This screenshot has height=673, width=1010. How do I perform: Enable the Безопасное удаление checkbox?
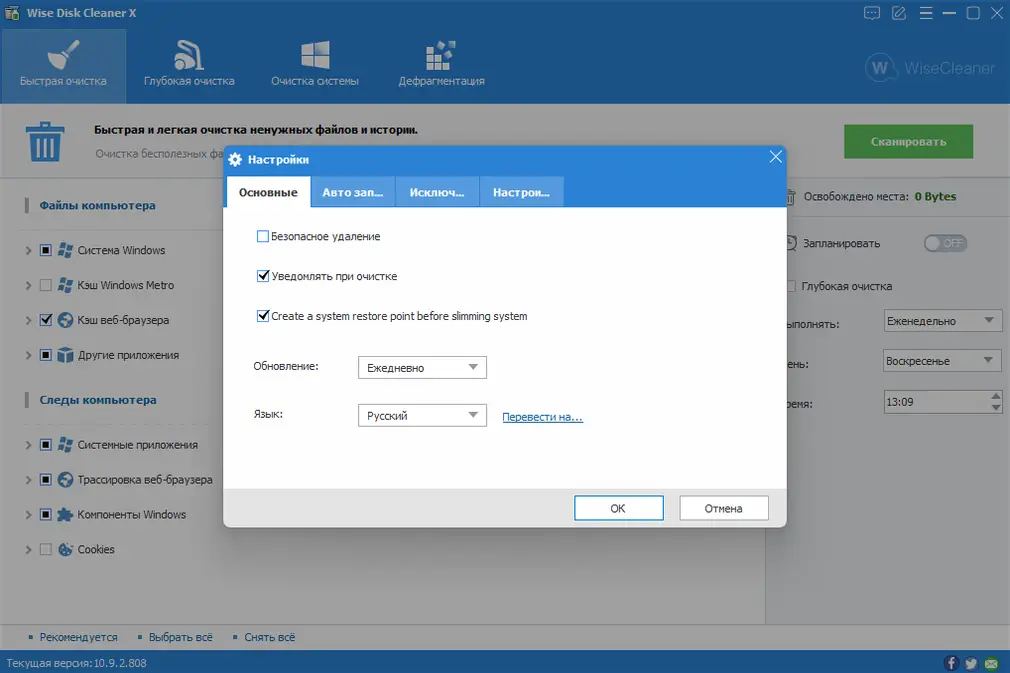coord(264,236)
